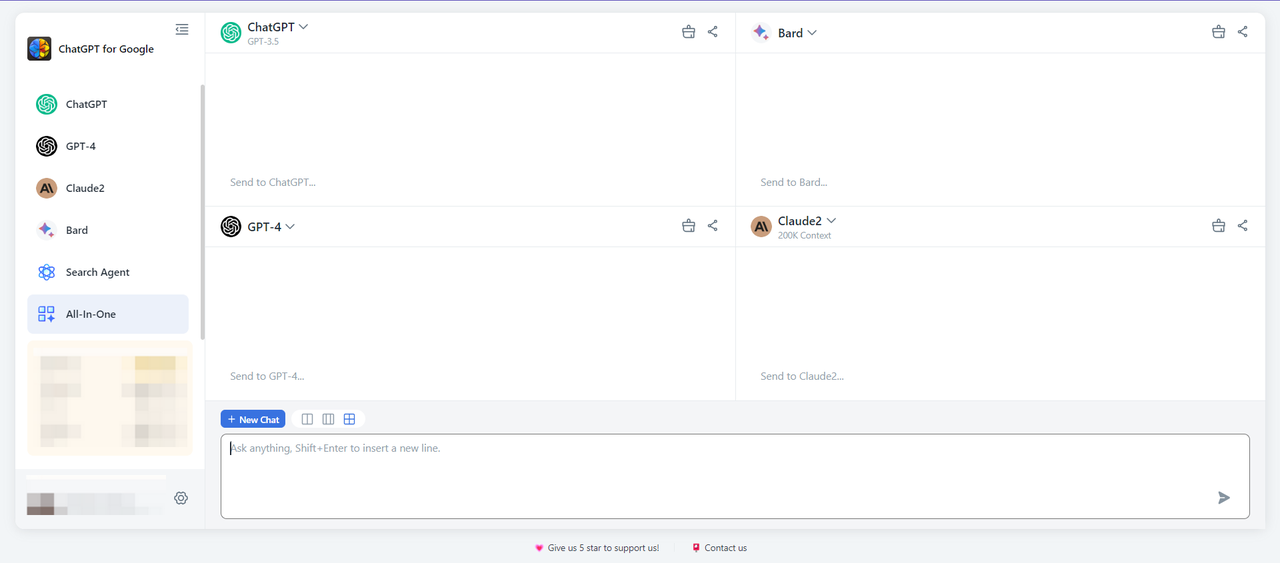Viewport: 1280px width, 563px height.
Task: Click the settings gear icon
Action: (x=181, y=498)
